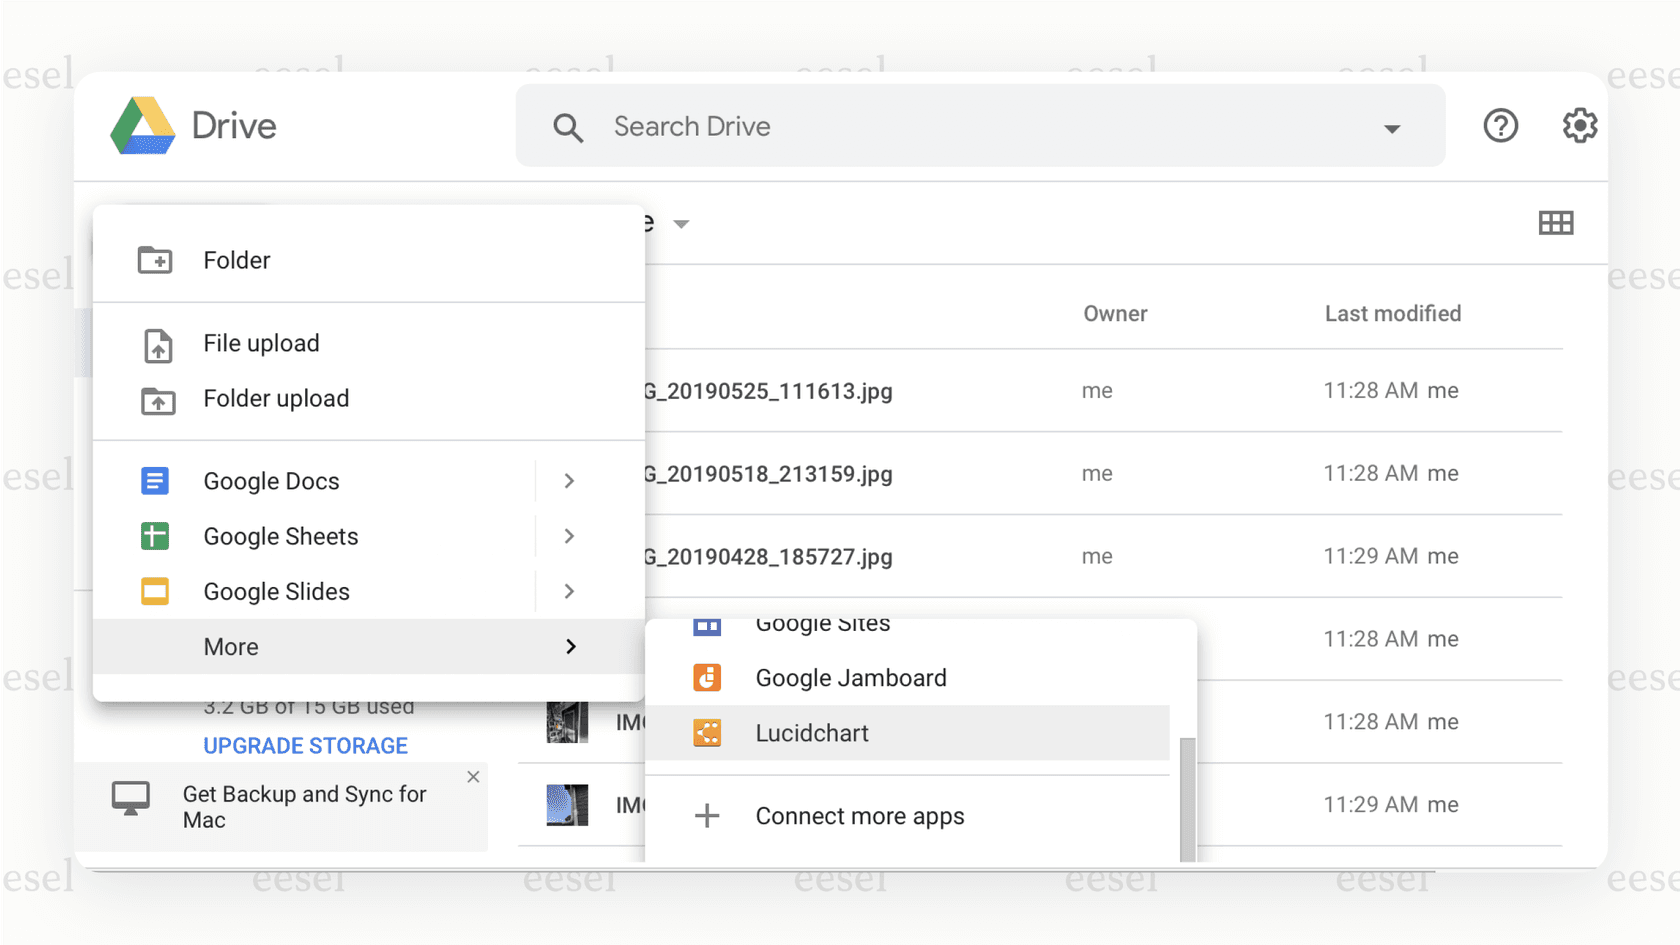Click the Help question mark icon
This screenshot has height=945, width=1680.
pos(1500,125)
